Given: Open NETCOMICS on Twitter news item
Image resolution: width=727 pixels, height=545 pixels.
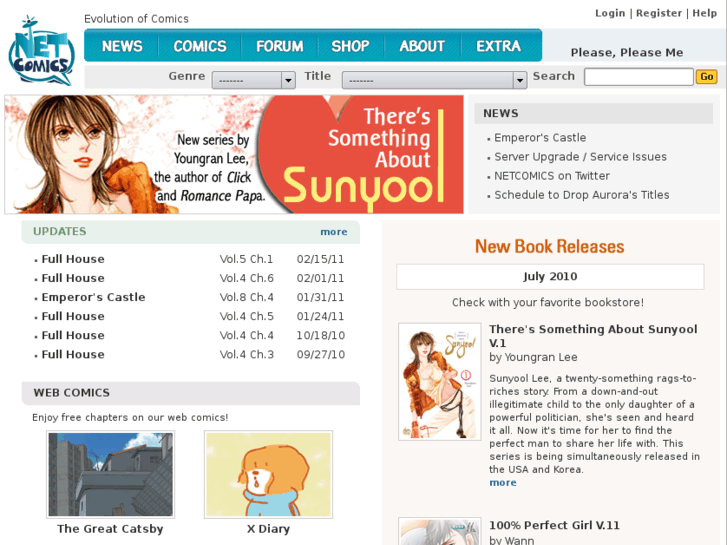Looking at the screenshot, I should [x=552, y=176].
